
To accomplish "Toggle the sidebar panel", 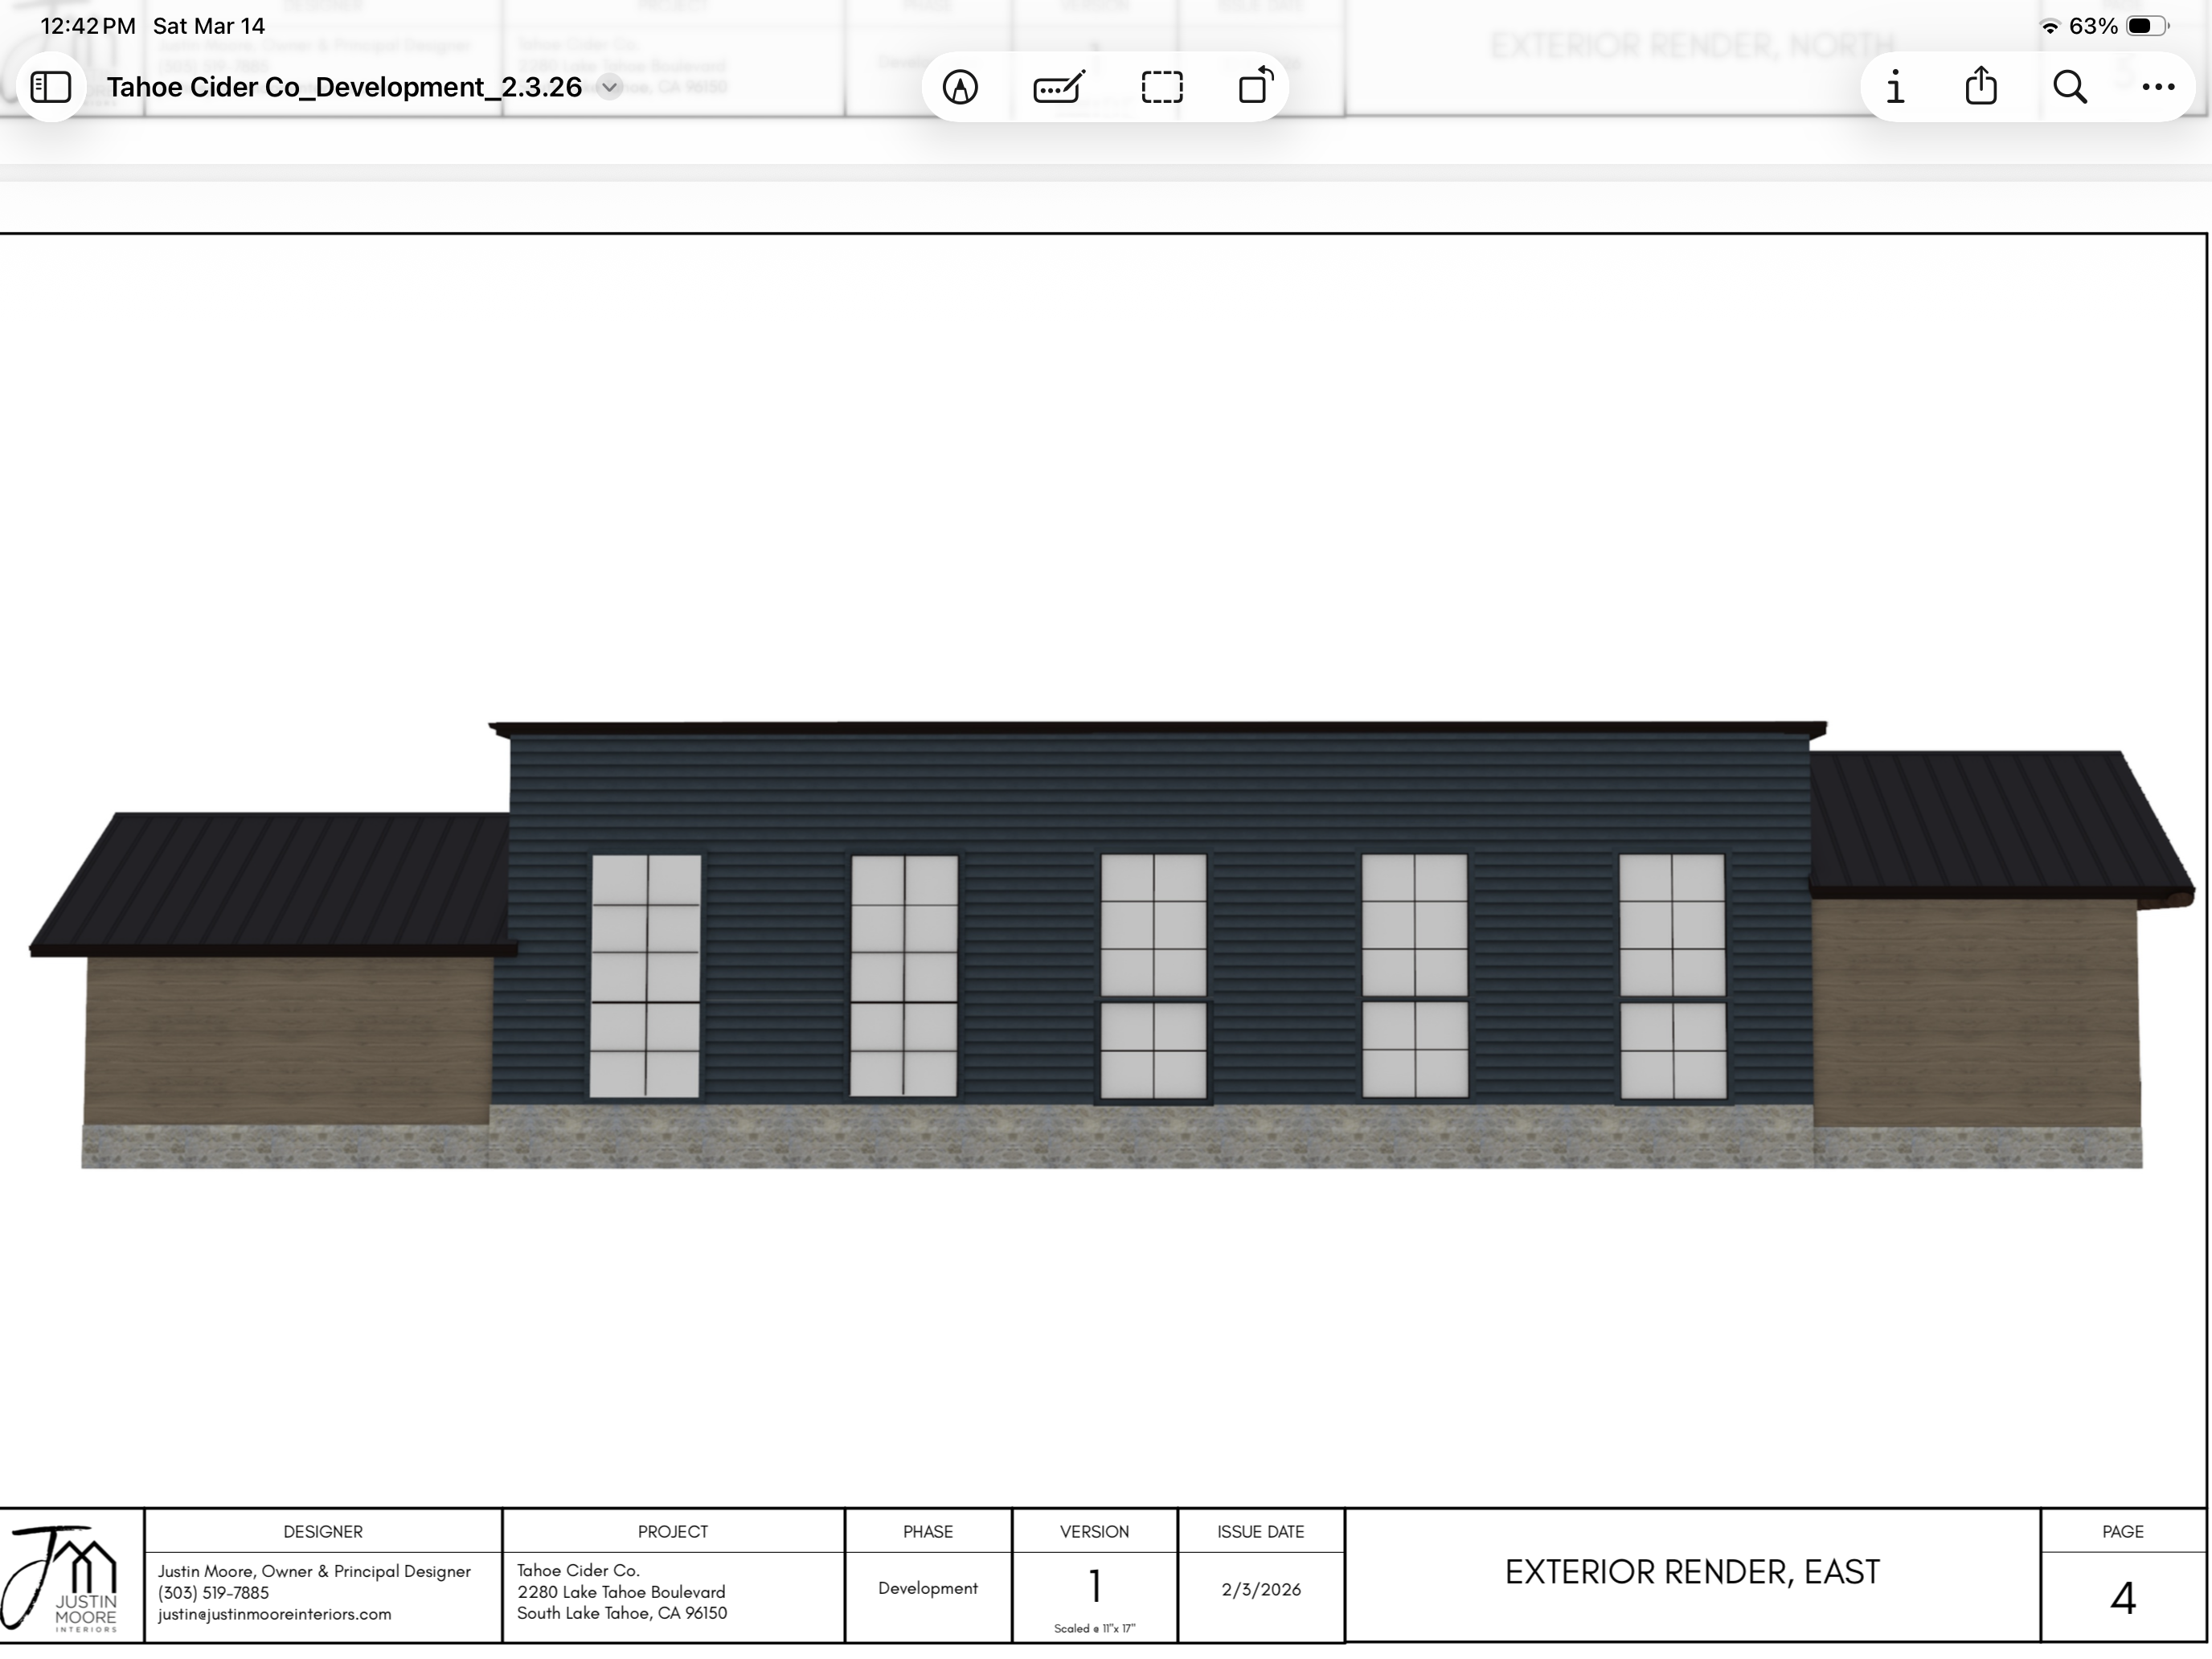I will [51, 87].
